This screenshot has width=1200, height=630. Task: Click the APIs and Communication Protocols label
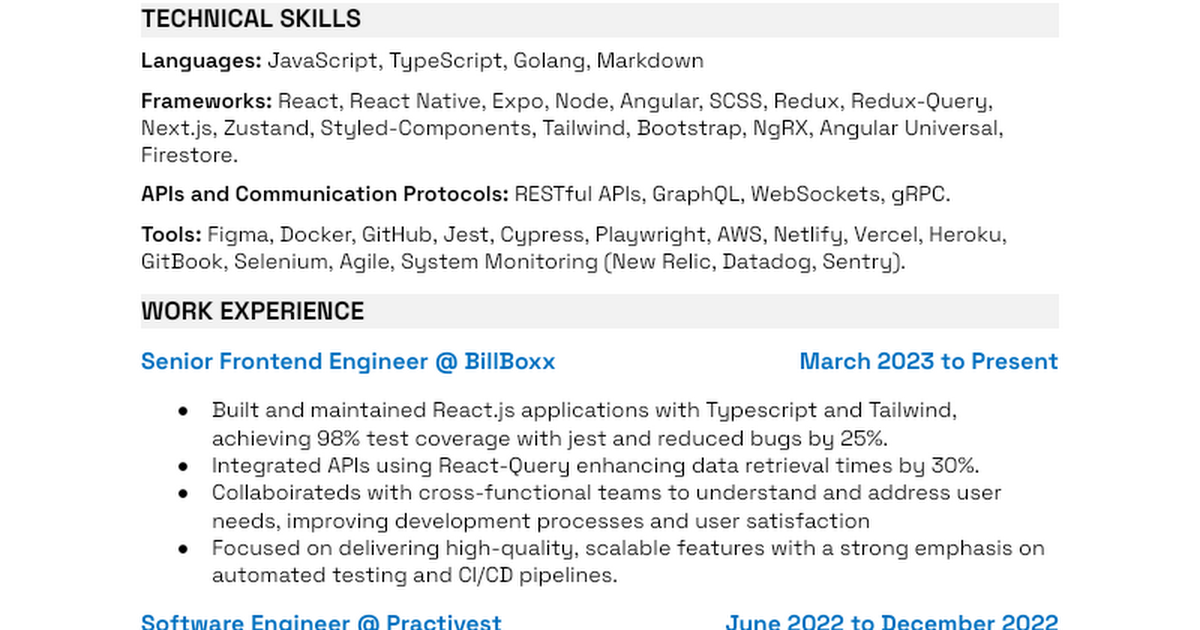[325, 194]
